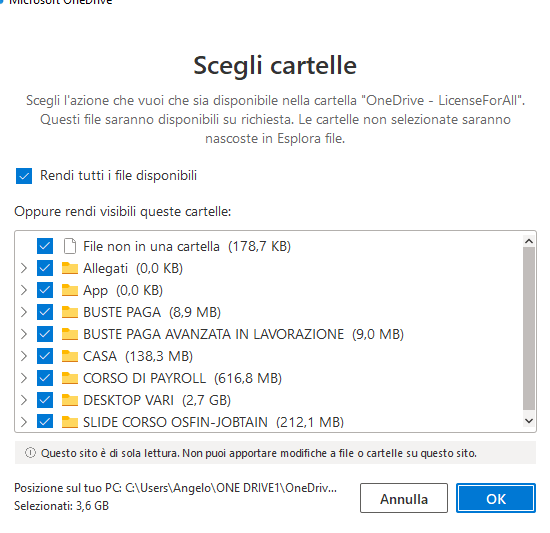Expand the CORSO DI PAYROLL folder
This screenshot has width=550, height=533.
click(24, 378)
